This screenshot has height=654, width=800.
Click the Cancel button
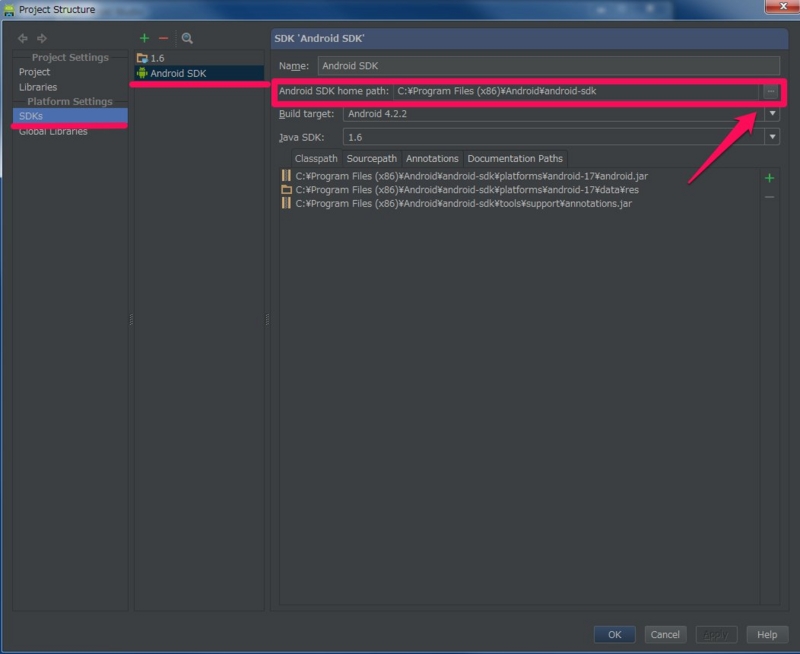(665, 634)
